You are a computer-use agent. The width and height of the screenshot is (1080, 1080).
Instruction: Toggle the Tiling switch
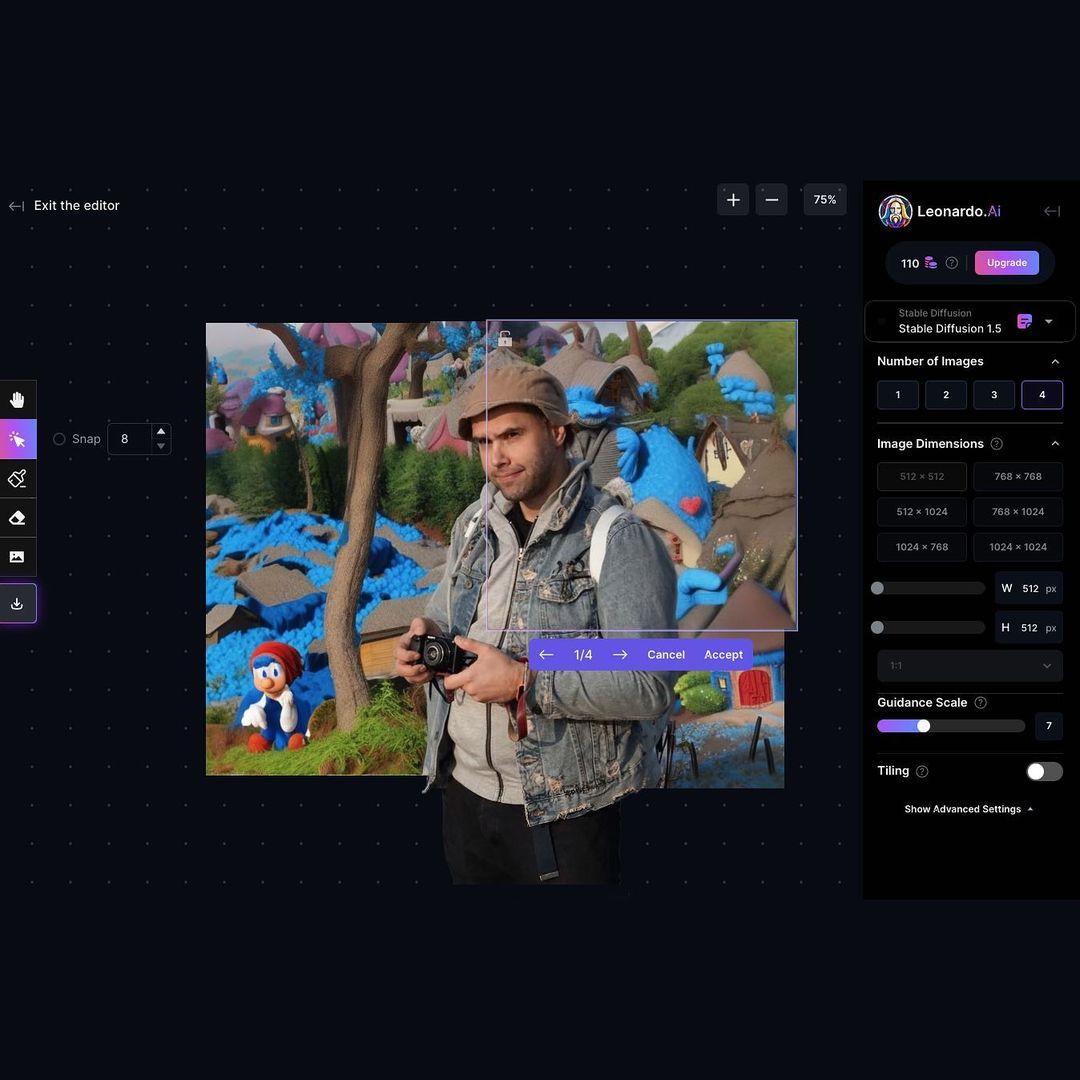tap(1044, 771)
